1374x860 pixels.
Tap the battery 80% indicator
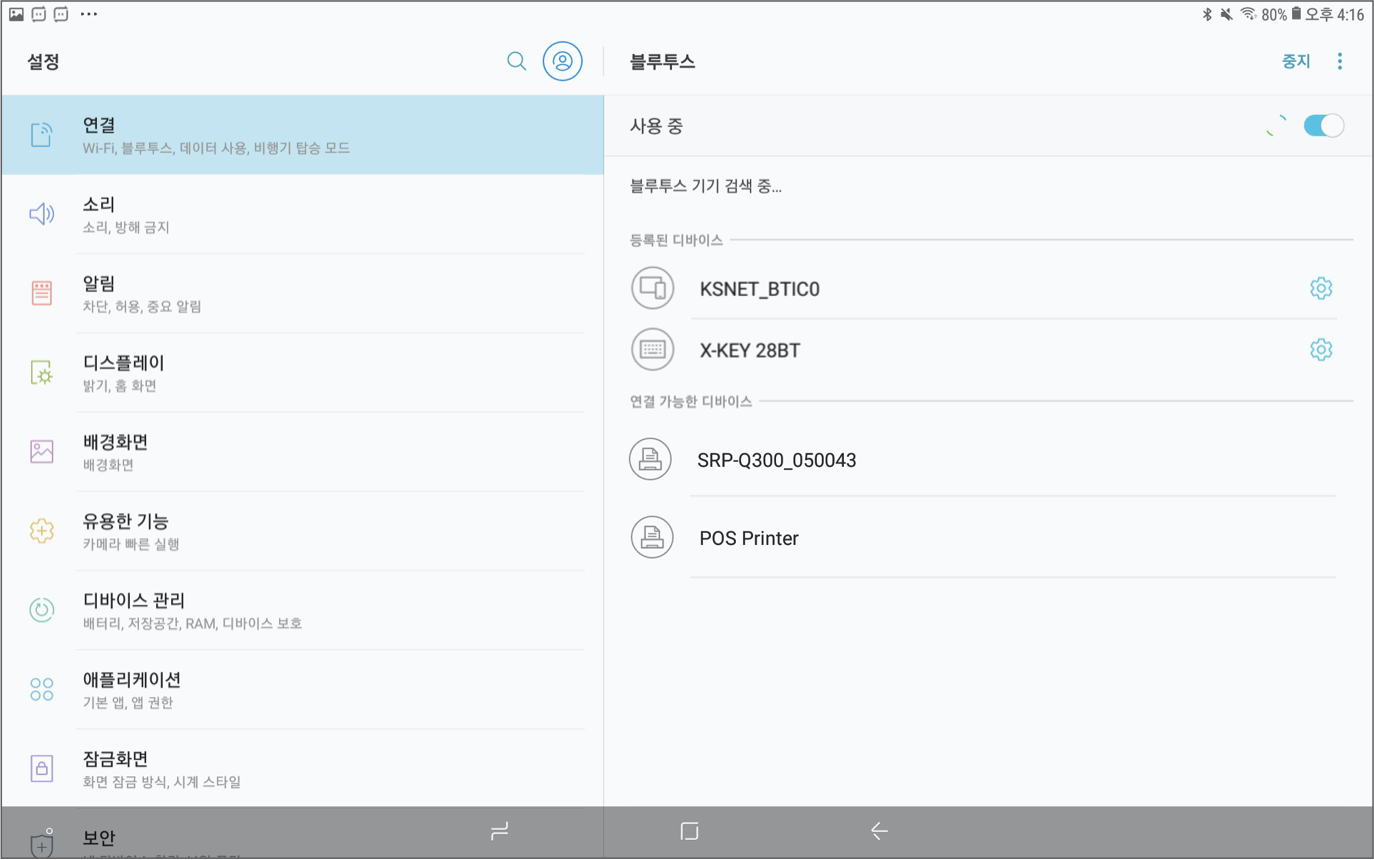point(1281,14)
